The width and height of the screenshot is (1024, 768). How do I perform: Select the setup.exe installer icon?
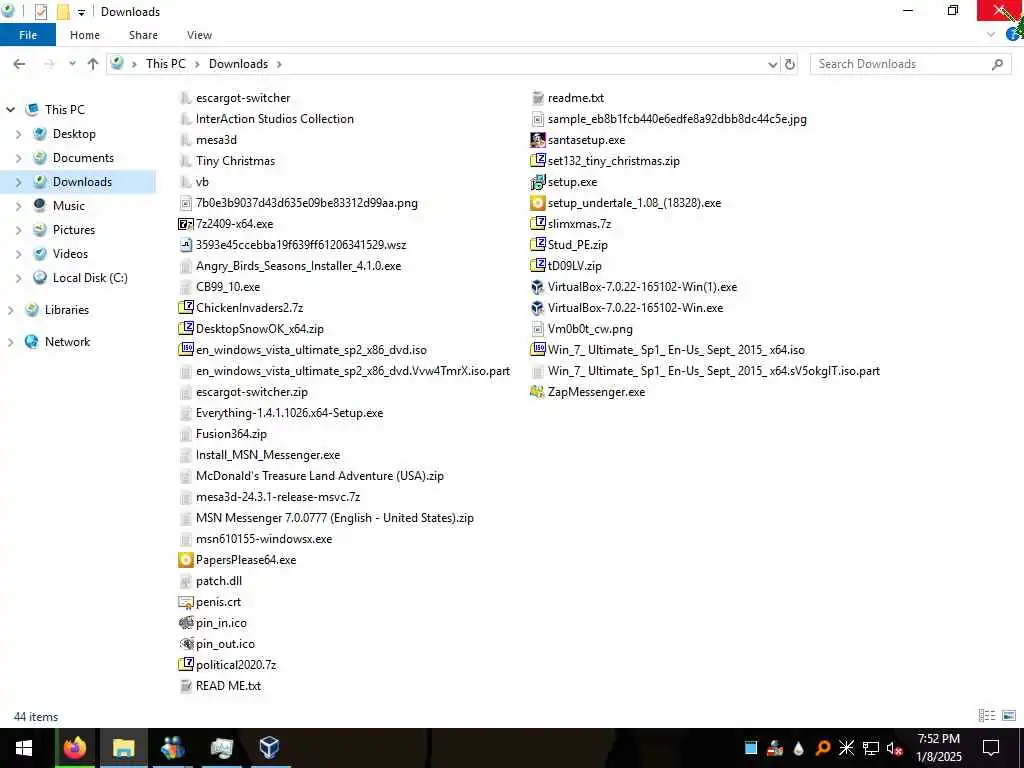point(537,182)
